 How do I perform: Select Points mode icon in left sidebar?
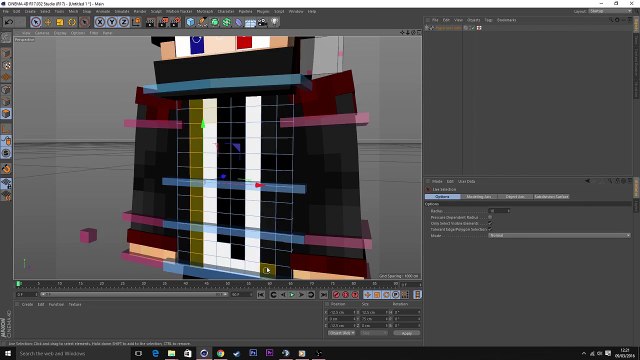point(6,90)
